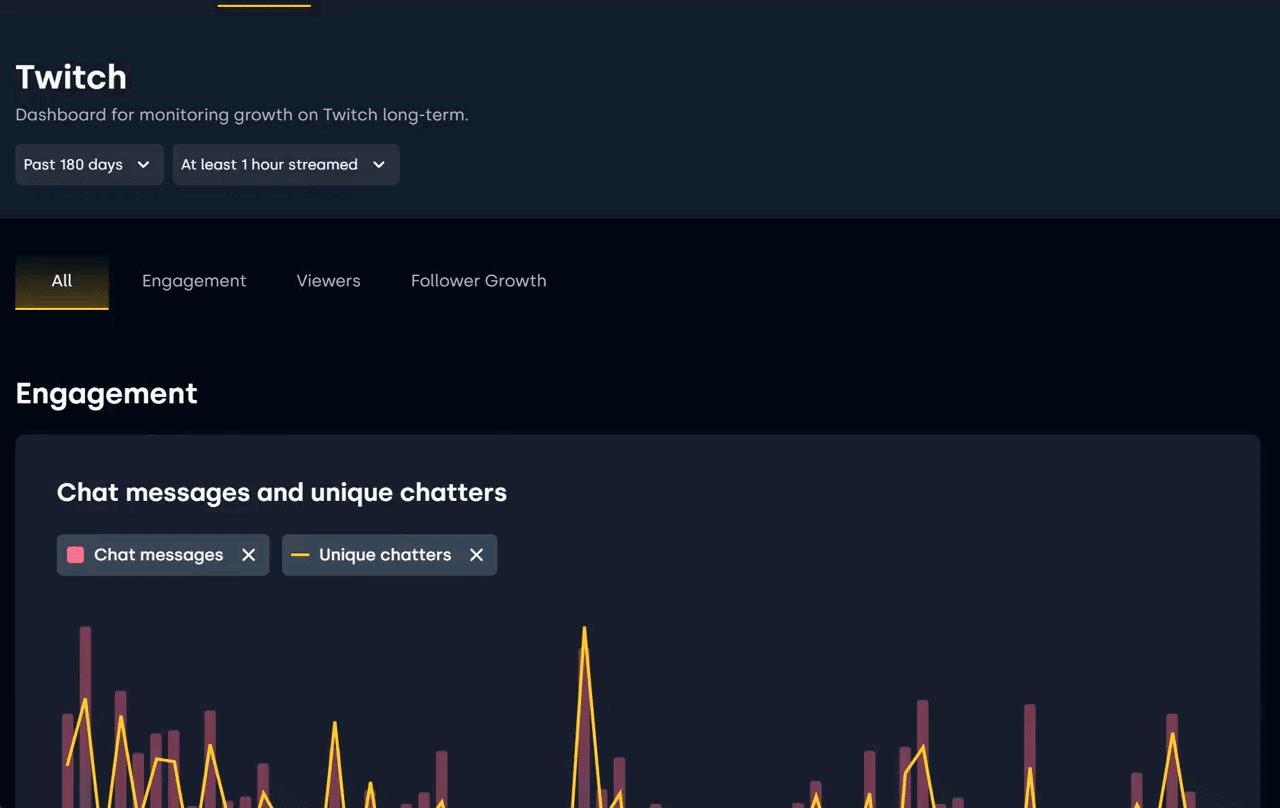Click the yellow Unique chatters line swatch
1280x808 pixels.
click(300, 555)
